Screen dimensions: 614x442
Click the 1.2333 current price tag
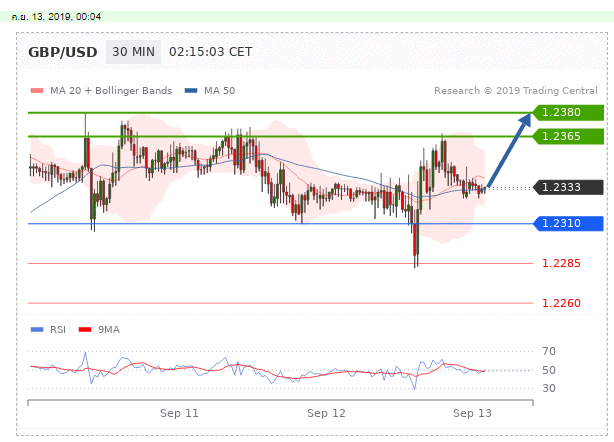(568, 187)
